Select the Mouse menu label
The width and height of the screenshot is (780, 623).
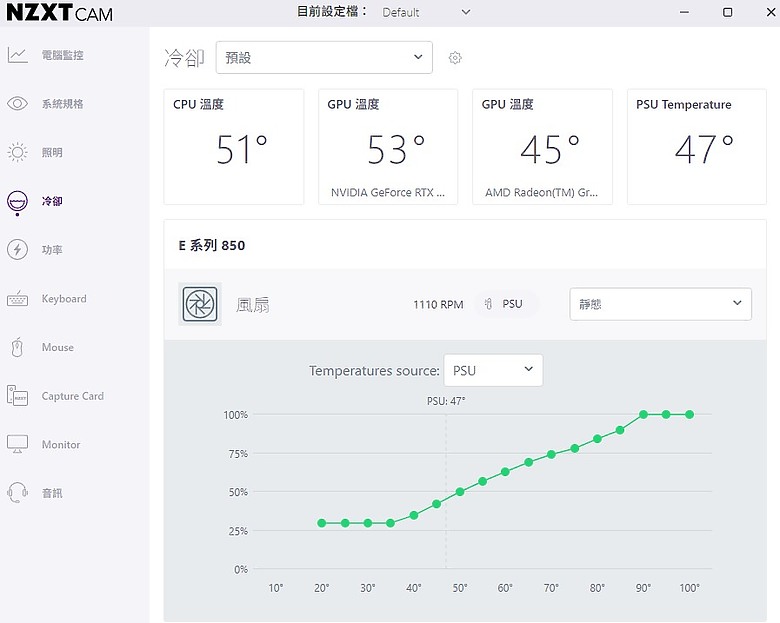(58, 347)
